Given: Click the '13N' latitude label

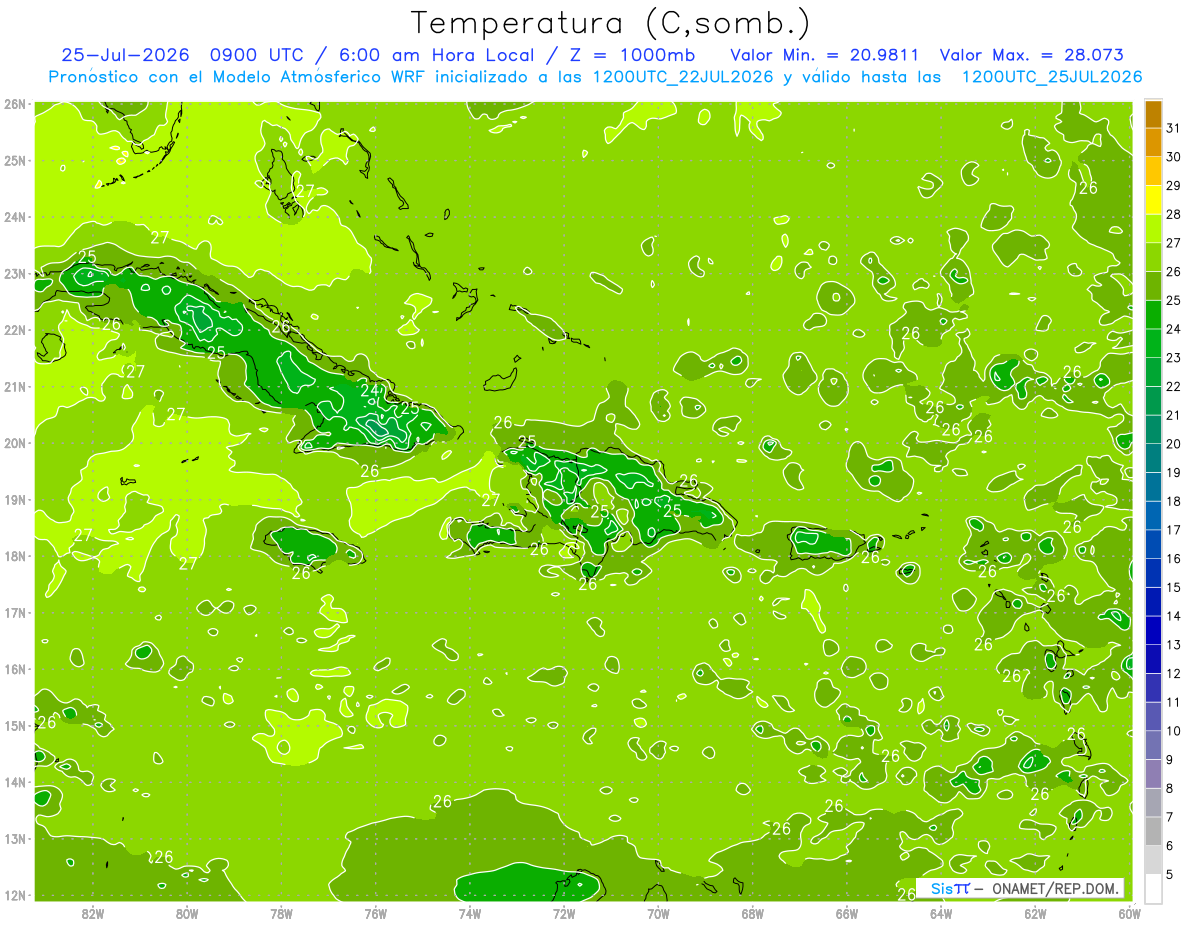Looking at the screenshot, I should click(x=14, y=838).
